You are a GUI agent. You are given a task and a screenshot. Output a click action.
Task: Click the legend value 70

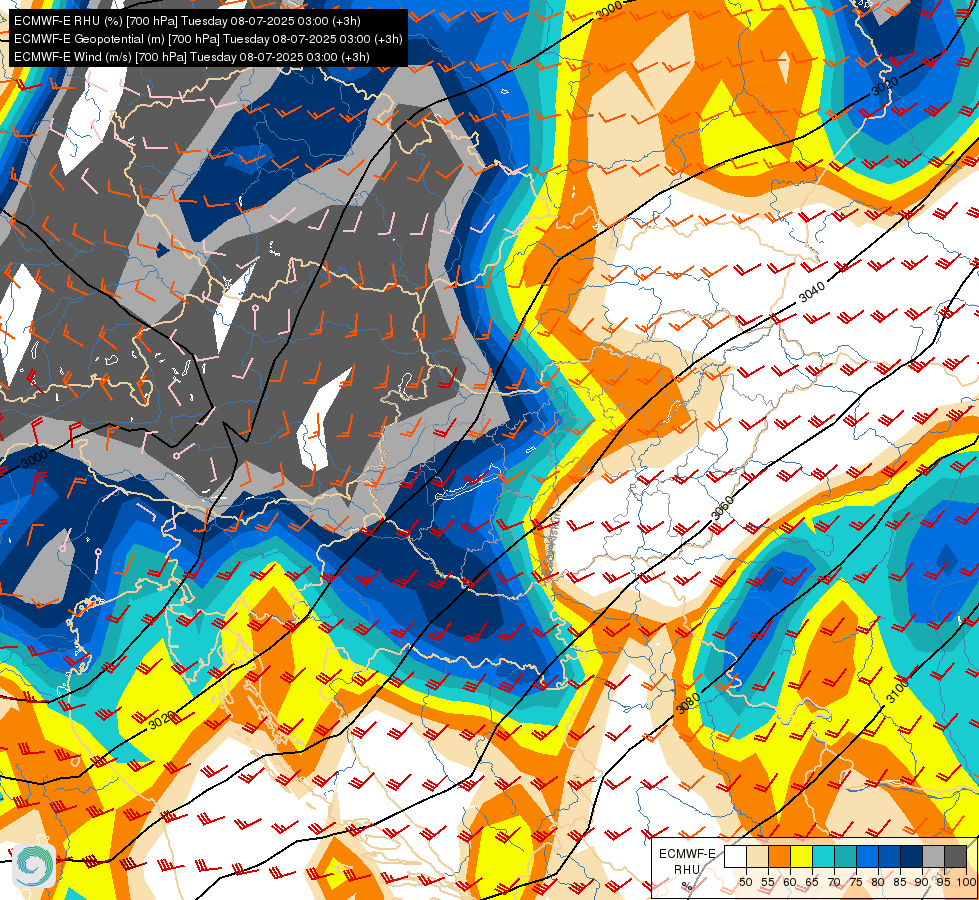[834, 882]
